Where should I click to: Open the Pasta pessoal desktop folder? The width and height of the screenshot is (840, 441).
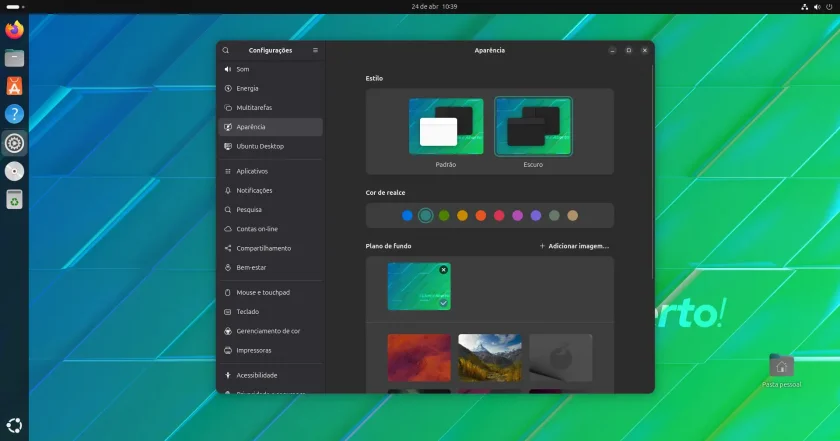(x=782, y=370)
